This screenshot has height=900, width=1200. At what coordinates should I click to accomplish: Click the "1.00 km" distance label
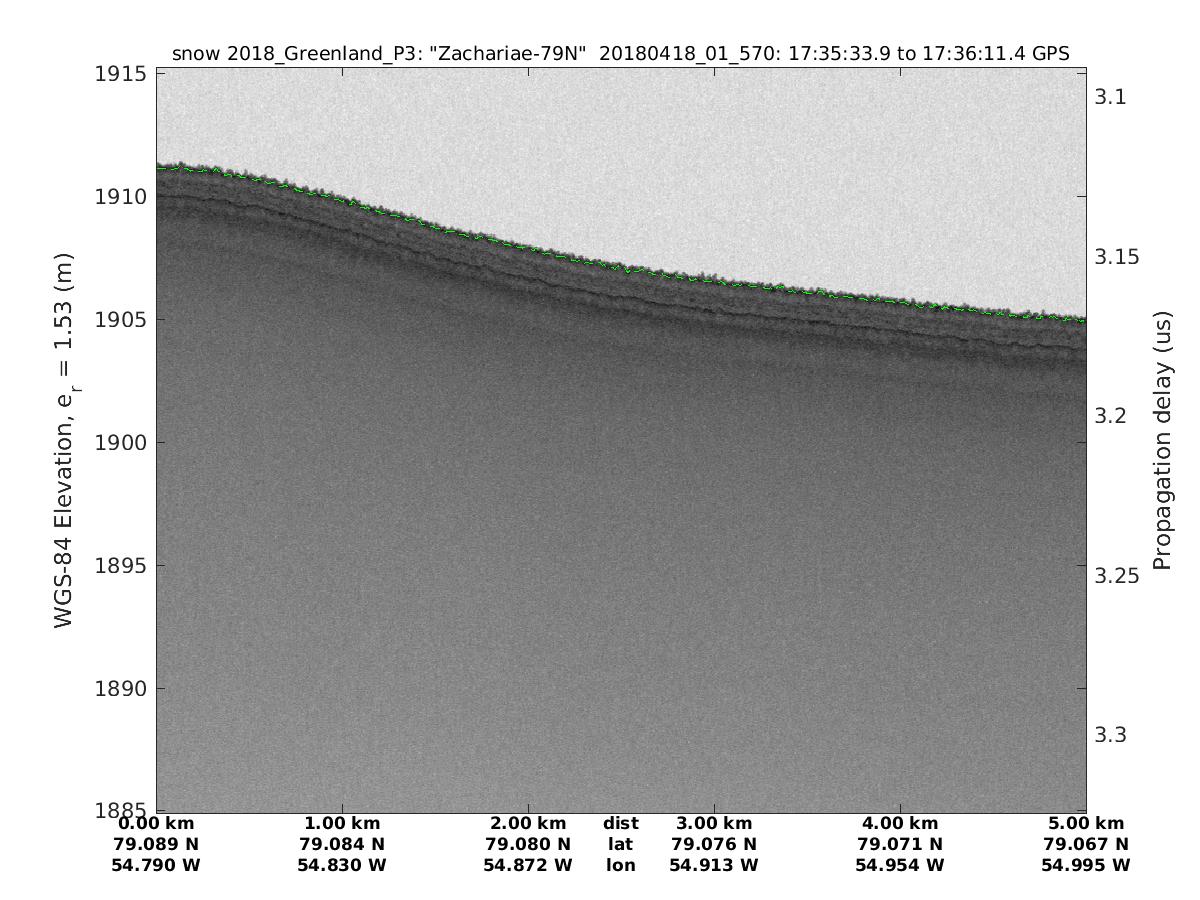(342, 824)
